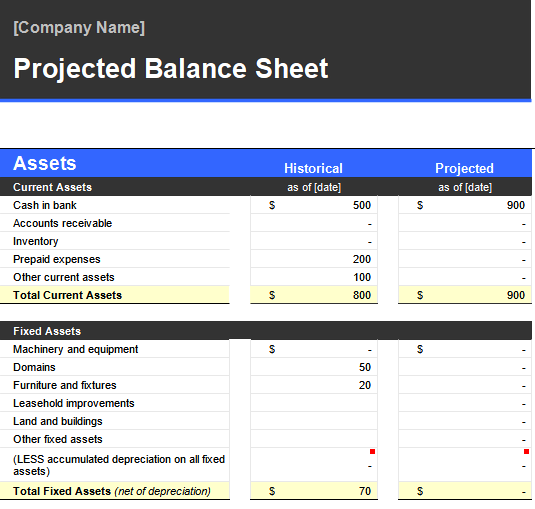The height and width of the screenshot is (509, 535).
Task: Click the Historical Inventory cell
Action: coord(314,241)
